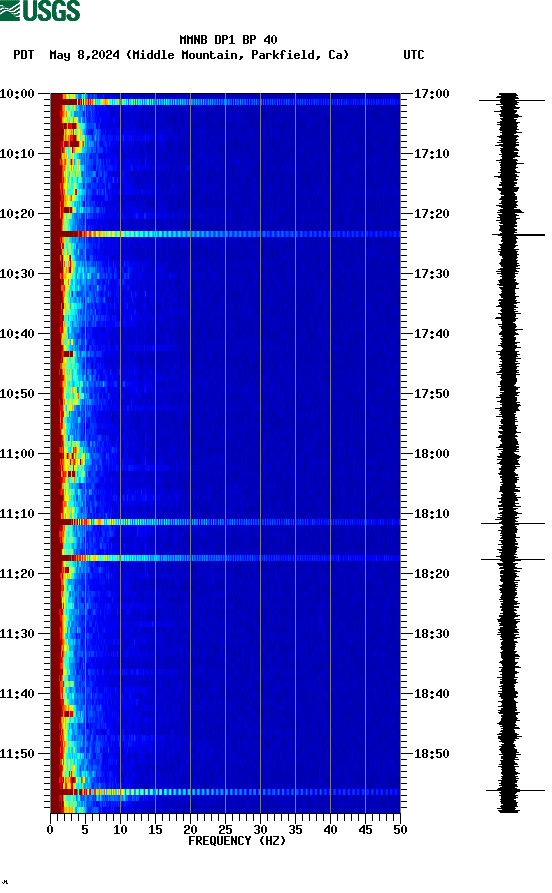The width and height of the screenshot is (552, 893).
Task: Click the 'FREQUENCY (HZ)' axis label
Action: click(x=237, y=841)
